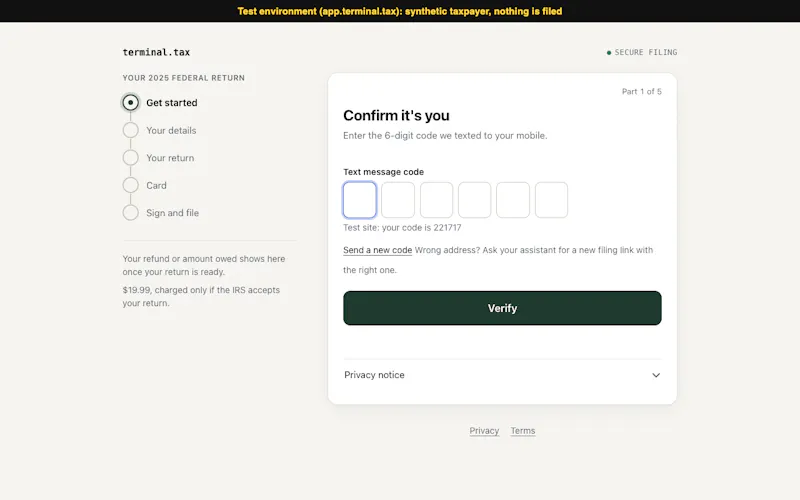
Task: Select the Get started step circle
Action: click(131, 103)
